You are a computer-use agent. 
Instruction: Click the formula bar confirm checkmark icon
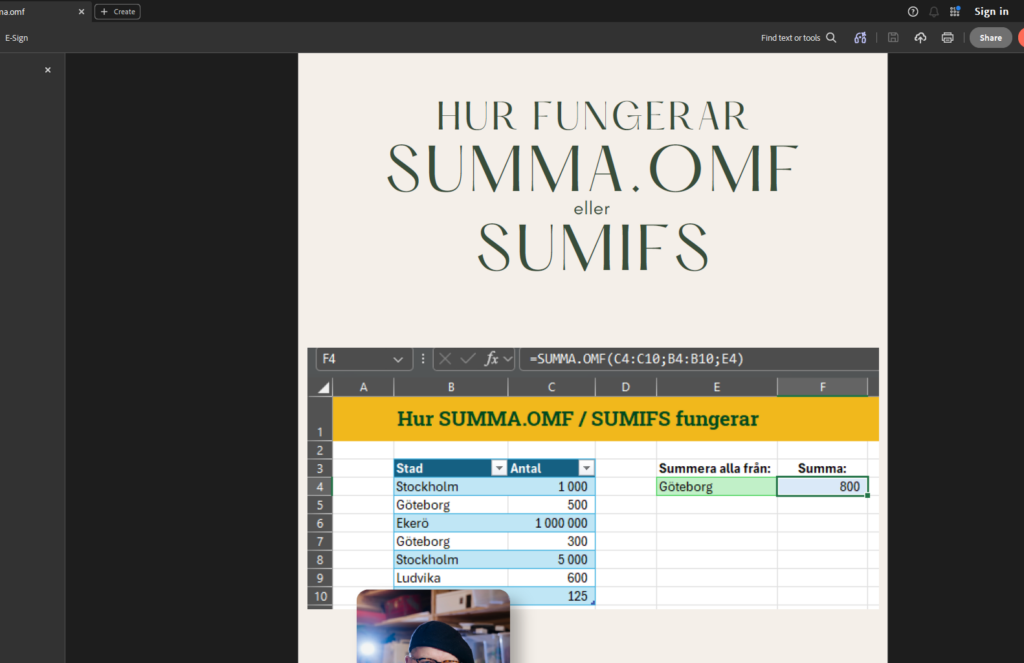pyautogui.click(x=468, y=359)
